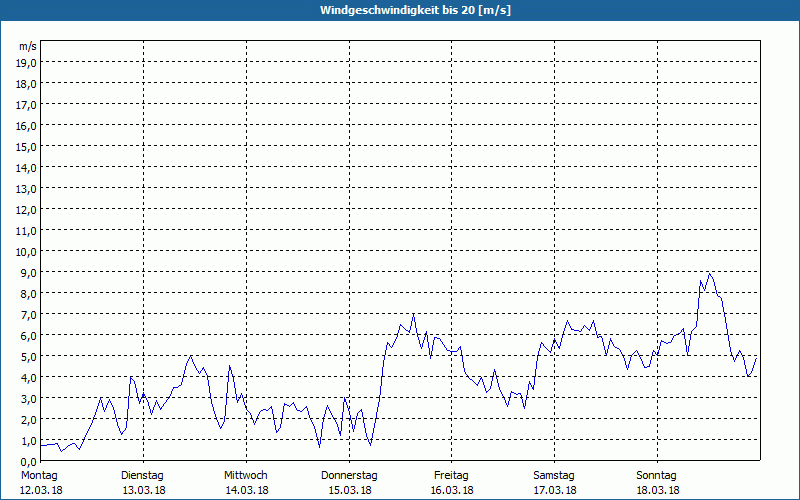Click the '17.03.18' date label

coord(555,490)
